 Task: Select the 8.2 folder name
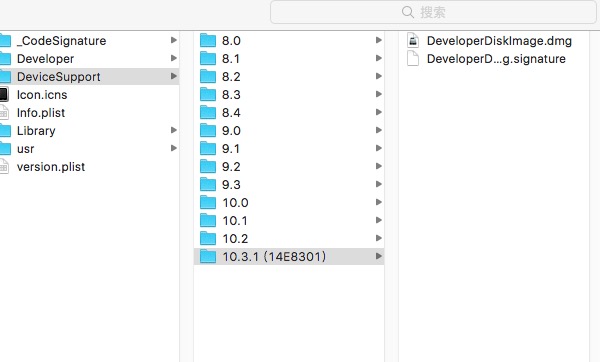point(231,77)
